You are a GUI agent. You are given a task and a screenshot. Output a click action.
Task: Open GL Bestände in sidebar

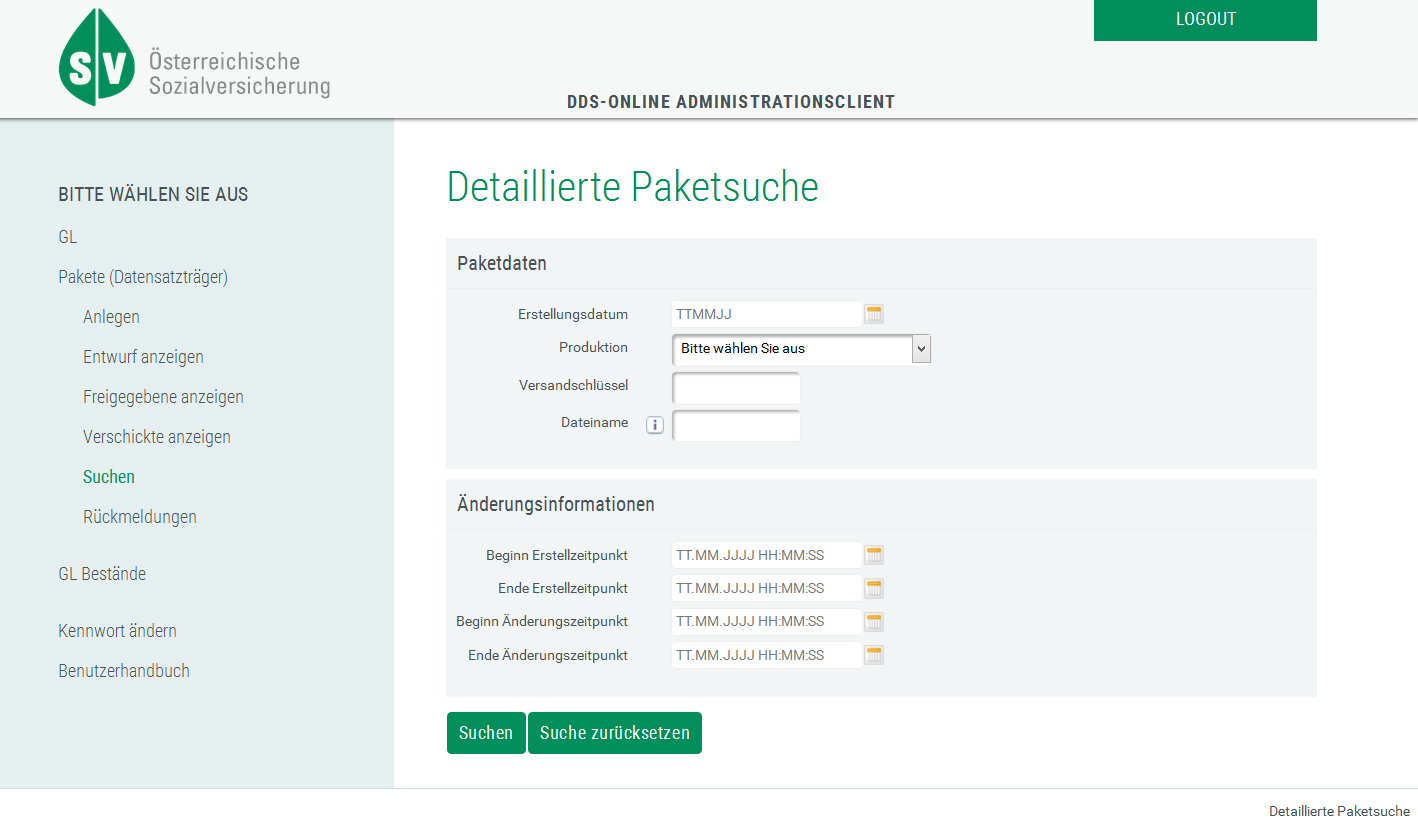click(x=102, y=574)
